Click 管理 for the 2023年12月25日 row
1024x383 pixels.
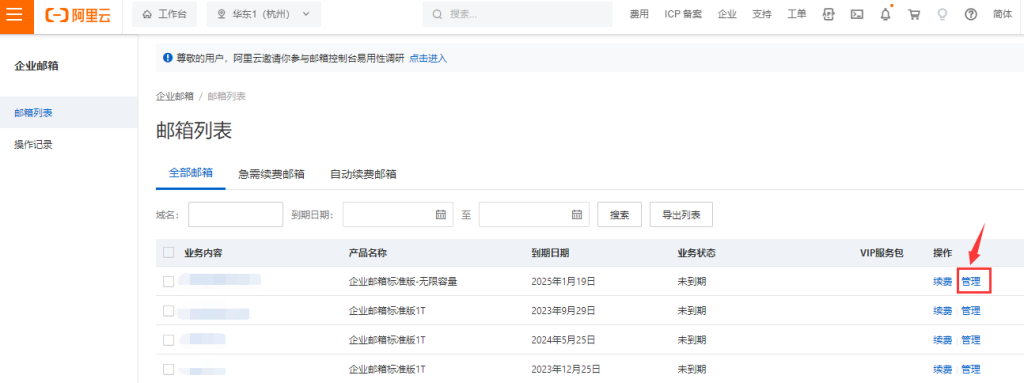point(970,369)
